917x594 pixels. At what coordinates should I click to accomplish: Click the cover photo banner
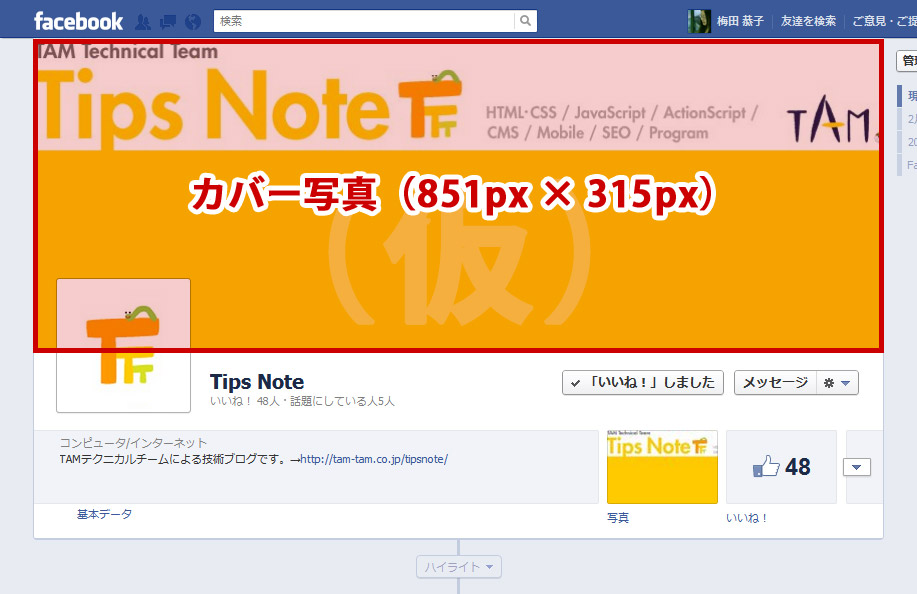pyautogui.click(x=458, y=196)
